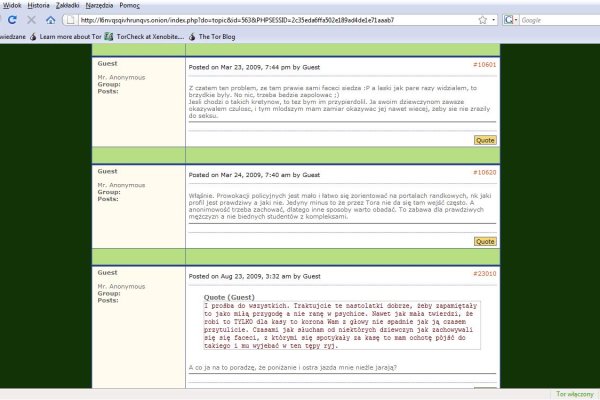This screenshot has width=600, height=400.
Task: Go to the Home page icon
Action: tap(49, 19)
